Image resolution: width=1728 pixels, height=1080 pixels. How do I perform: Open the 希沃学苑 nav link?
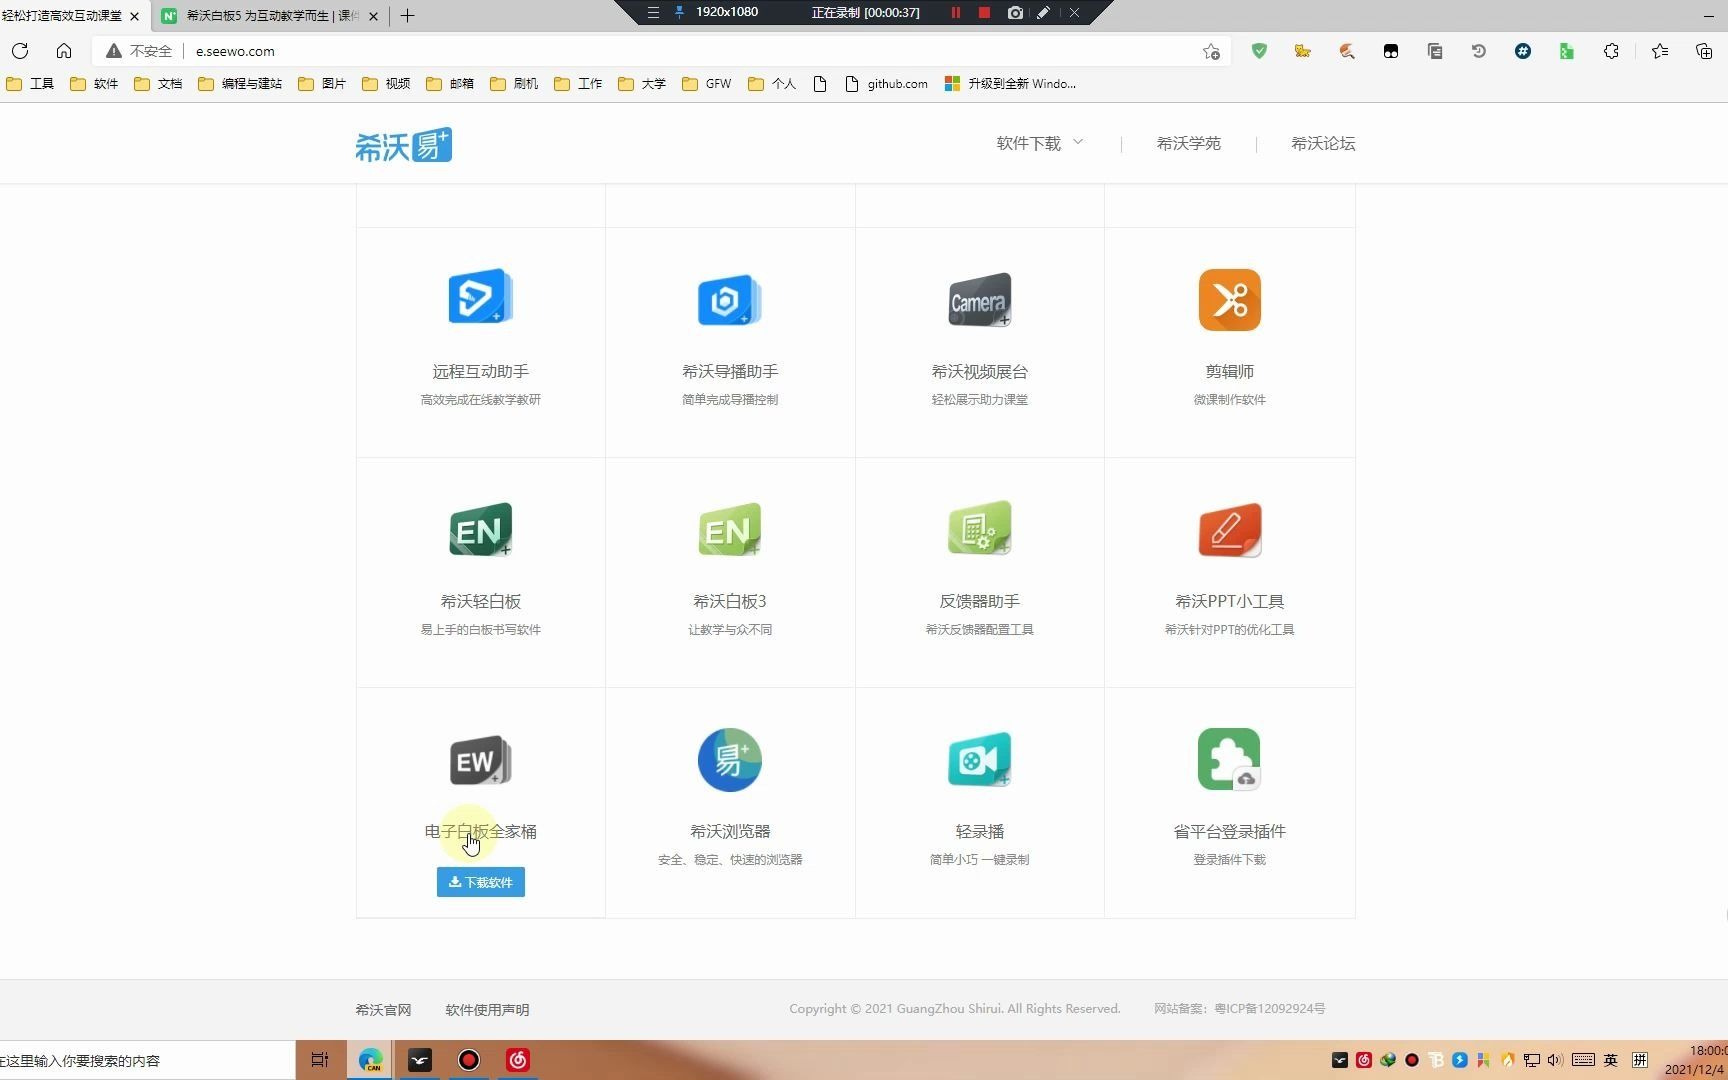(x=1188, y=143)
